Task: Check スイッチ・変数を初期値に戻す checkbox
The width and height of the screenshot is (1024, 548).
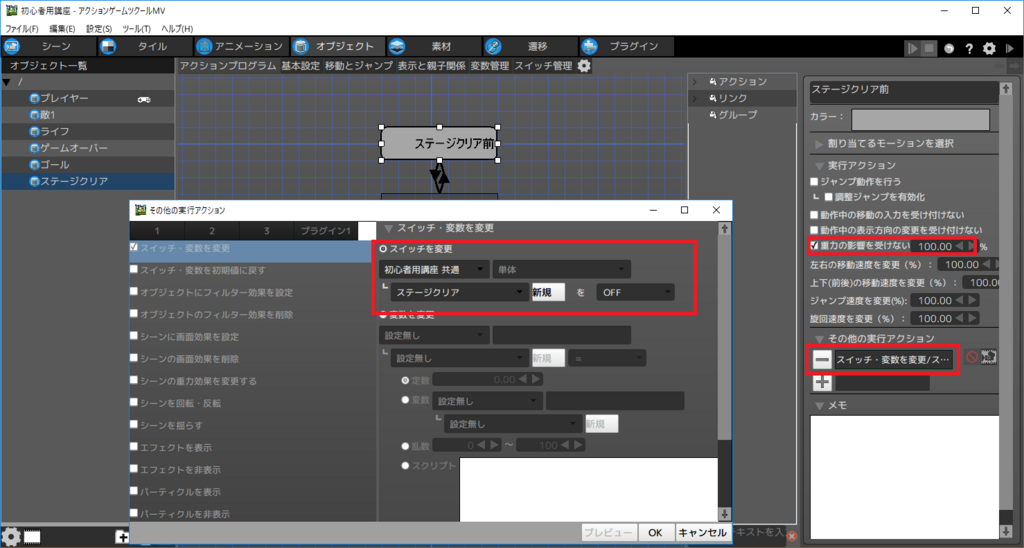Action: pos(134,269)
